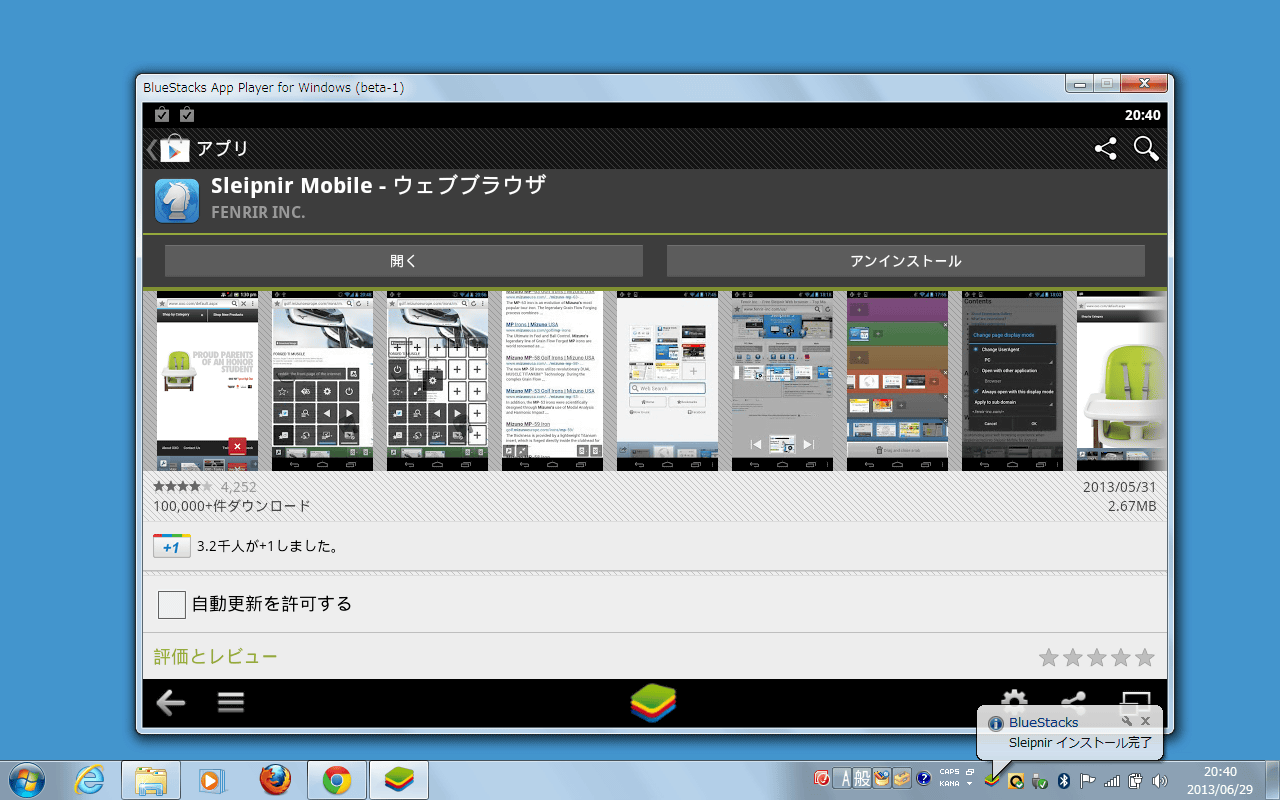
Task: Click the IME help question mark icon
Action: tap(924, 778)
